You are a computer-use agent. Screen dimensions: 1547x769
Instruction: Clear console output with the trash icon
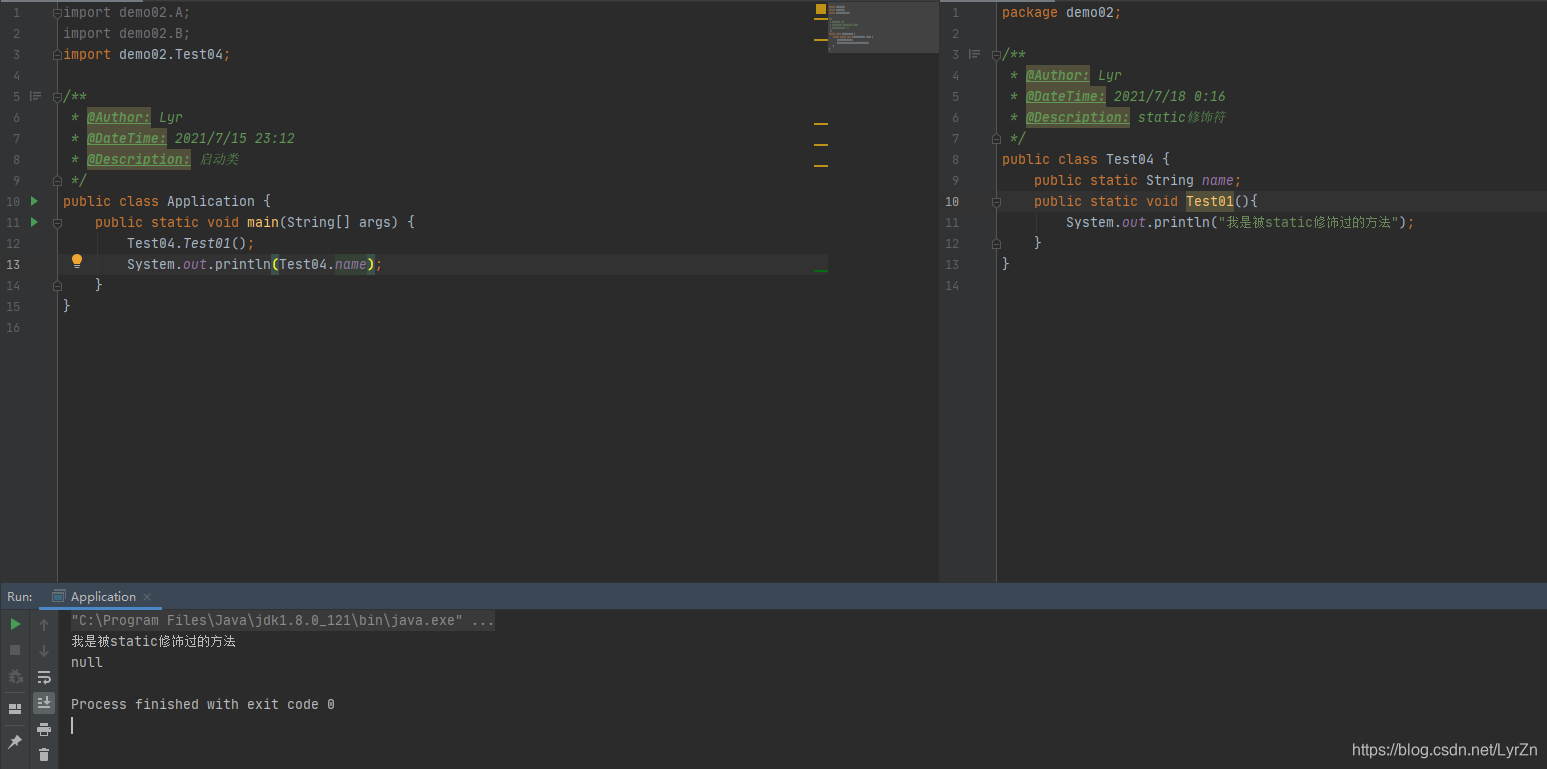[44, 755]
